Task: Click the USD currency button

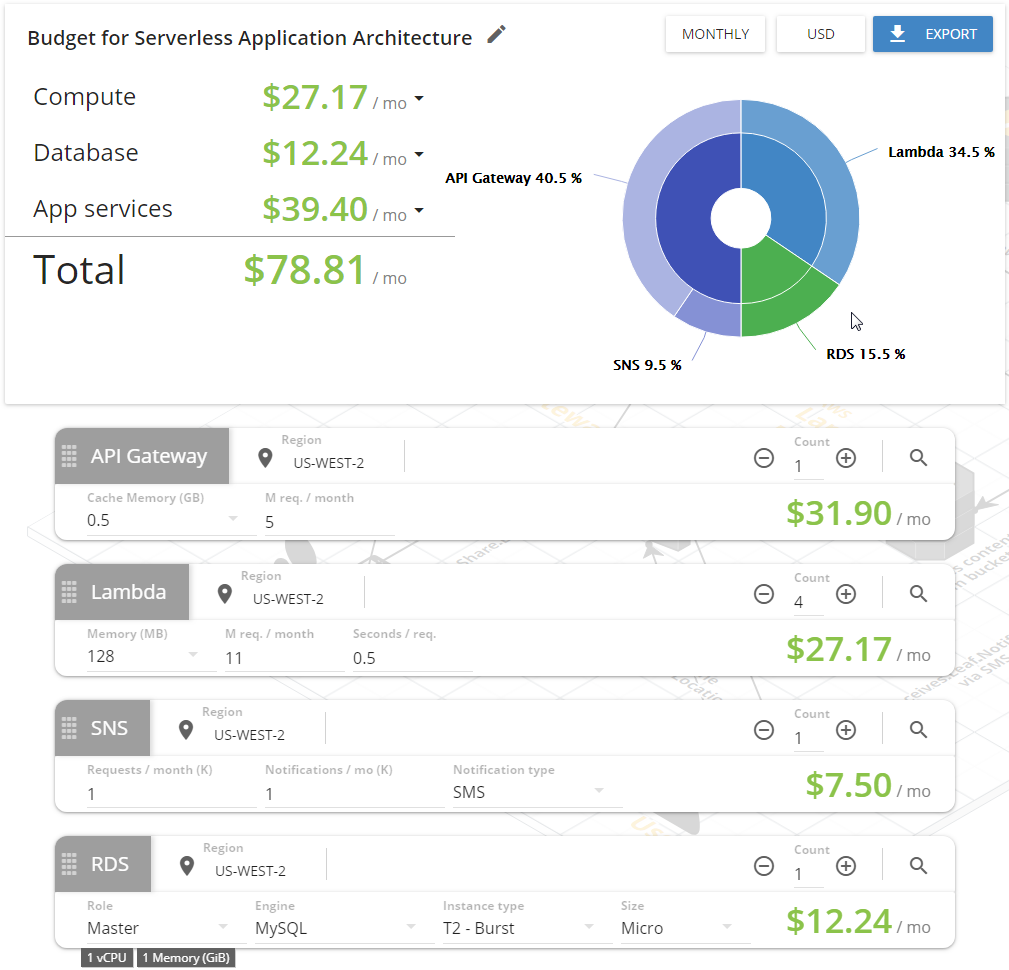Action: (820, 34)
